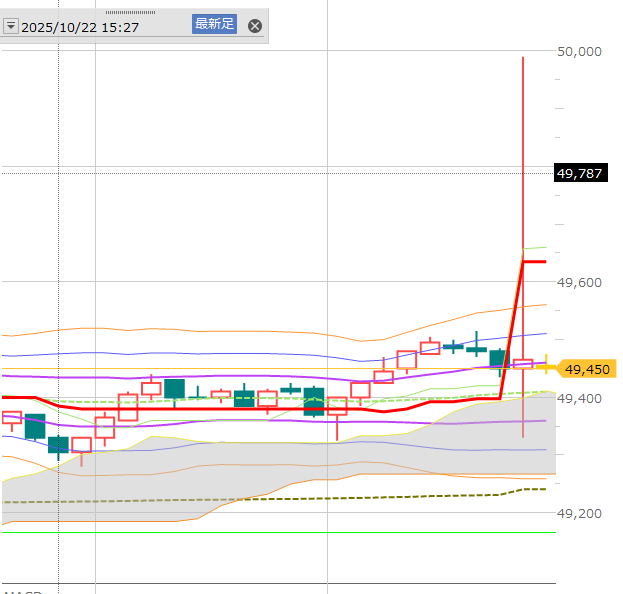Click the 50,000 price axis label
The image size is (623, 594).
pos(579,51)
